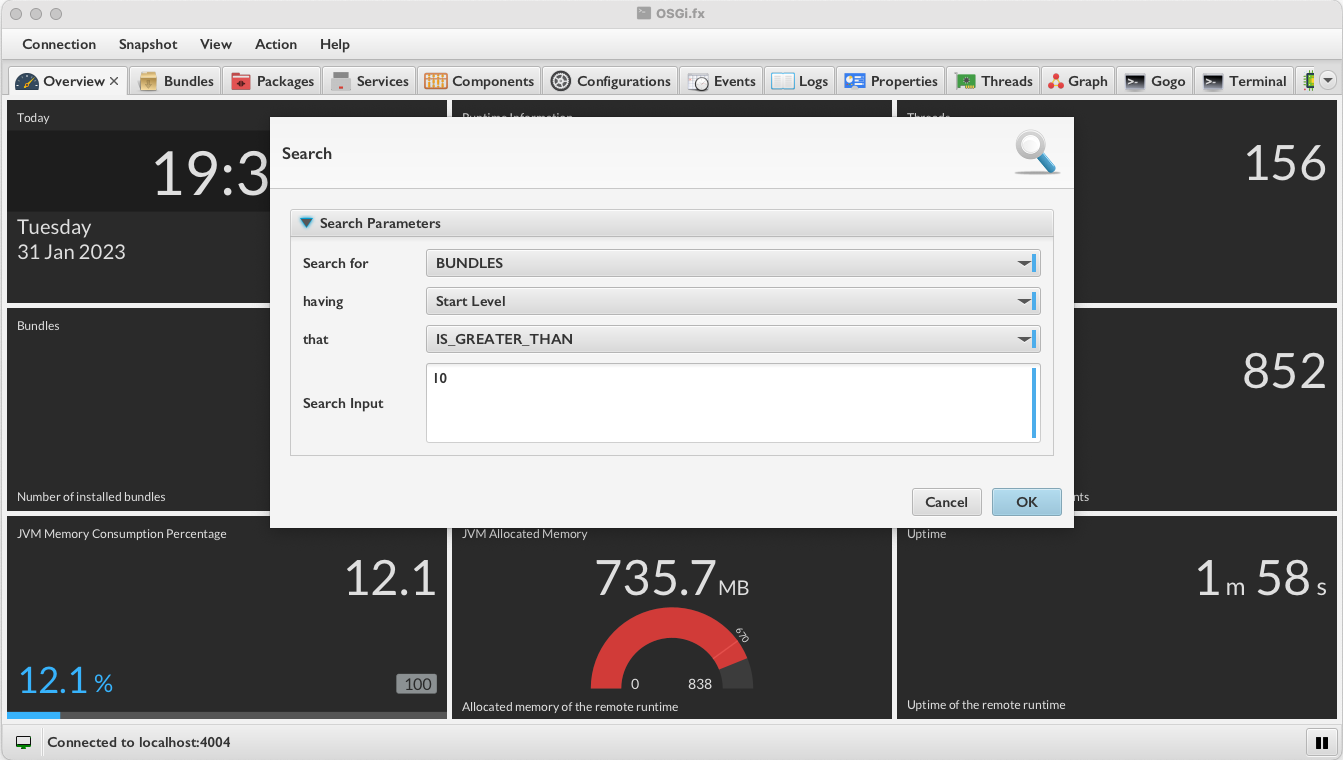Click the Events tab icon
Image resolution: width=1343 pixels, height=760 pixels.
click(697, 81)
